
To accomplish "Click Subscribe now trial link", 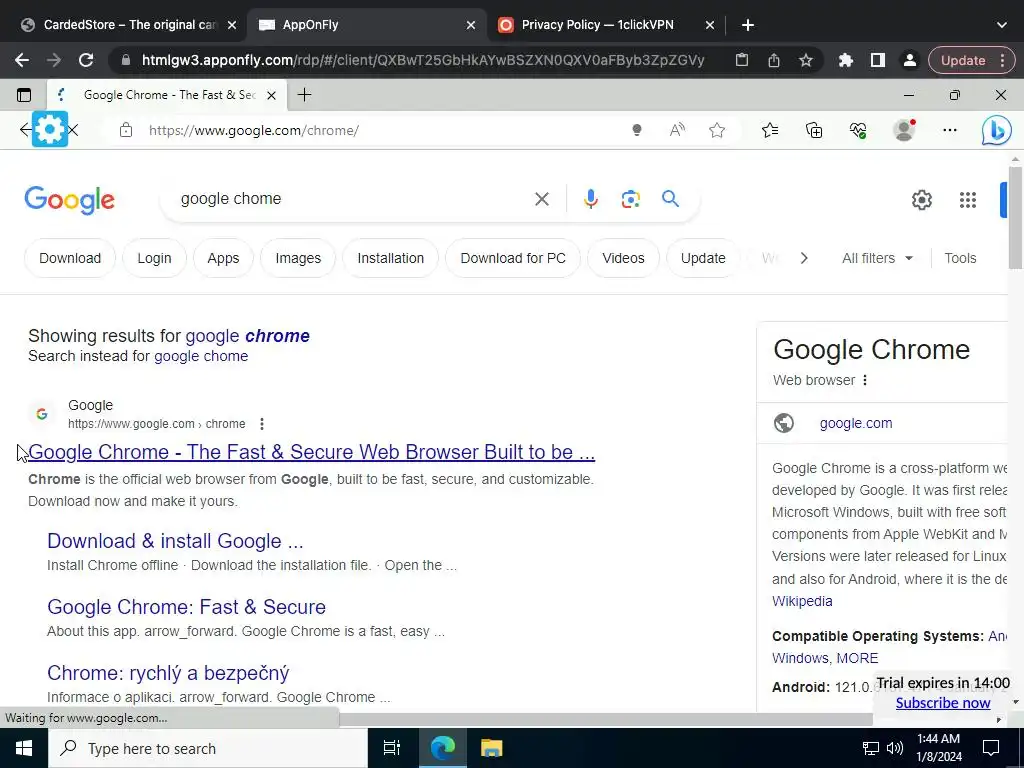I will 942,703.
